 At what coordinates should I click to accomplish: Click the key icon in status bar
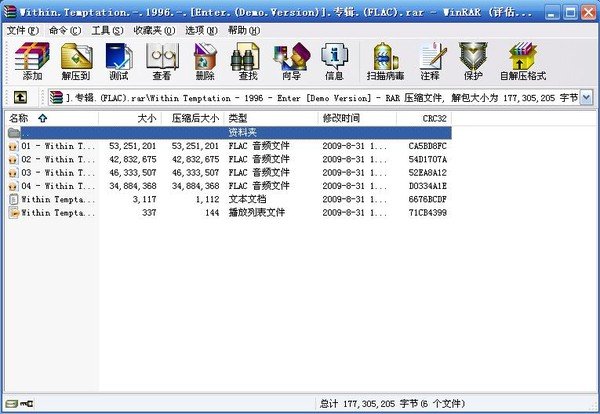27,403
